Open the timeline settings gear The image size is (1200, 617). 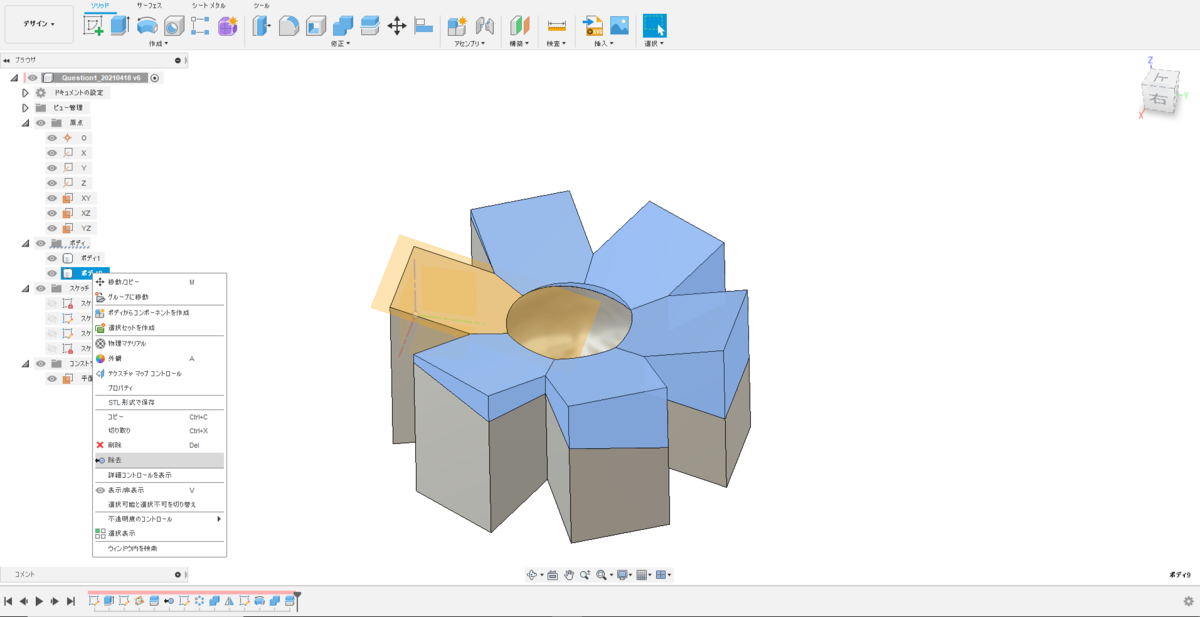(1188, 601)
